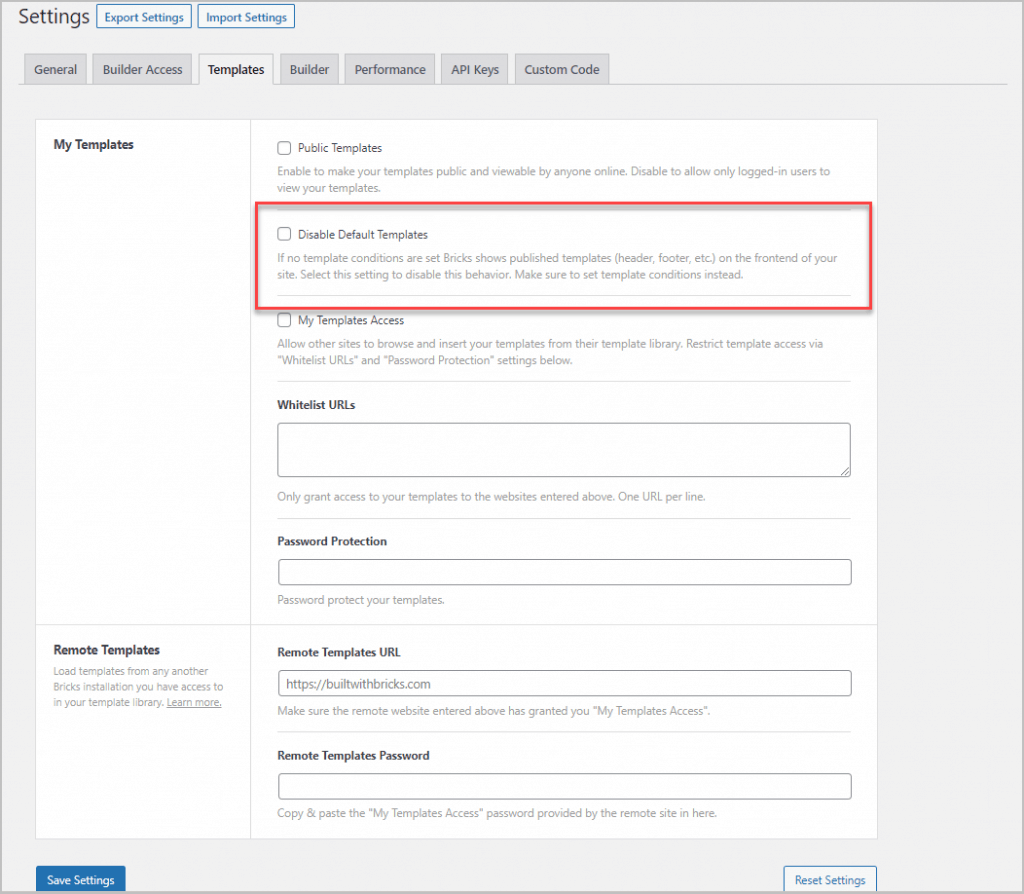This screenshot has width=1024, height=894.
Task: Focus the Whitelist URLs text area
Action: tap(564, 449)
